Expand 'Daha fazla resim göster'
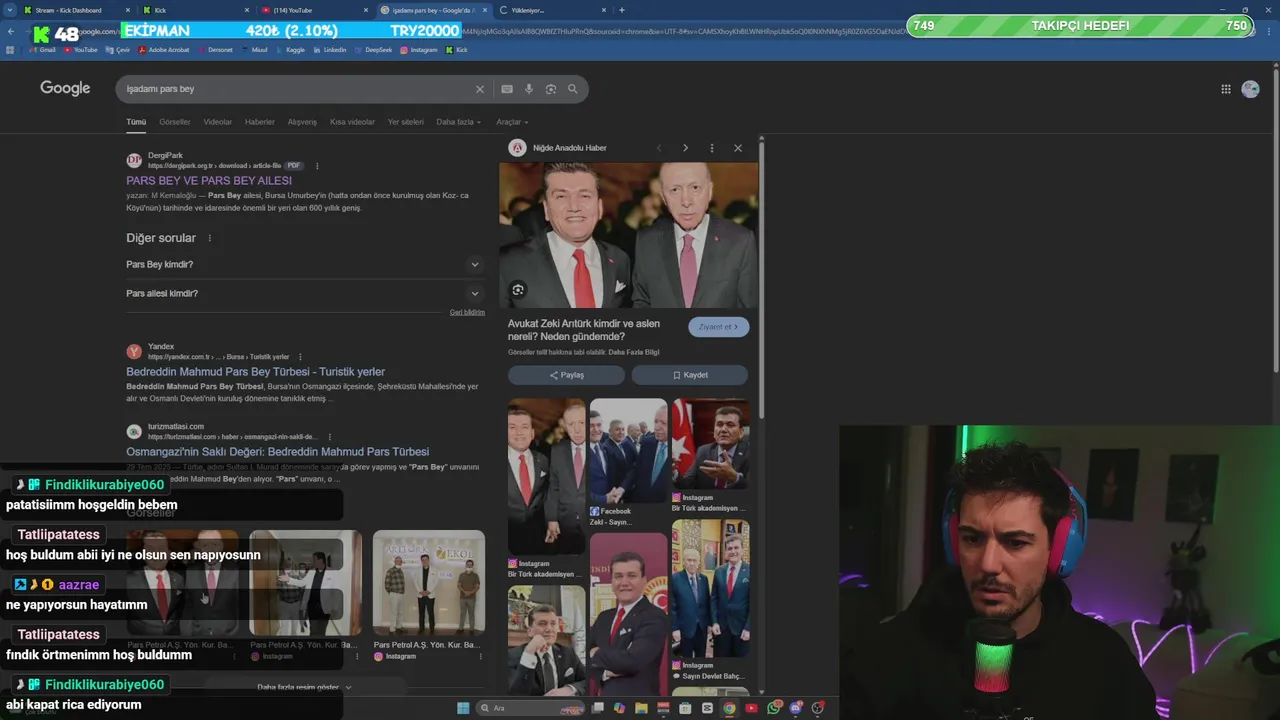This screenshot has width=1280, height=720. click(x=304, y=687)
